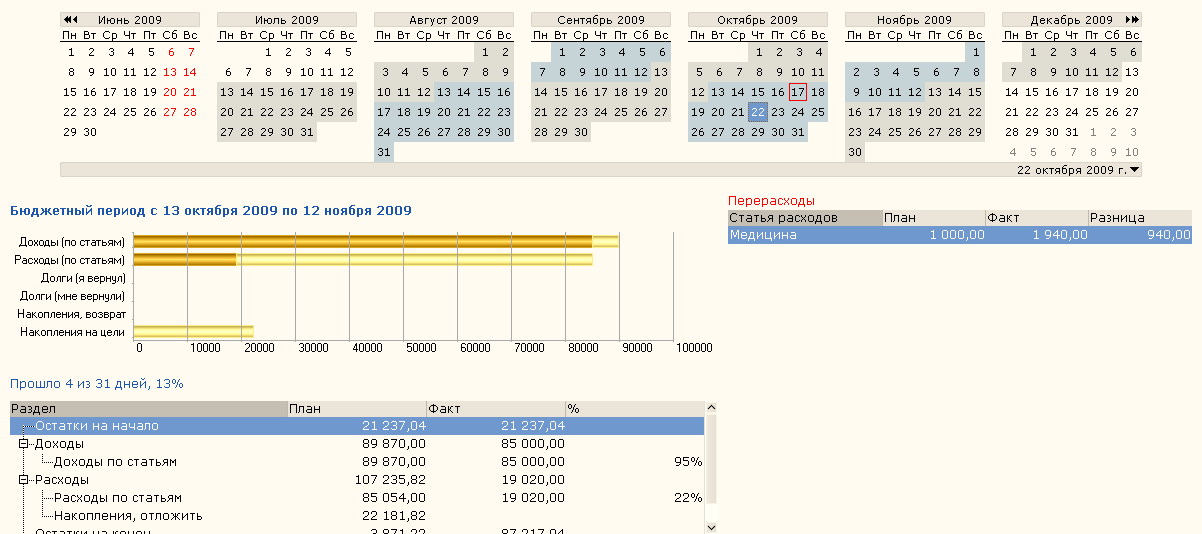Select the Накопления, отложить row
Screen dimensions: 1202x534
click(x=357, y=516)
